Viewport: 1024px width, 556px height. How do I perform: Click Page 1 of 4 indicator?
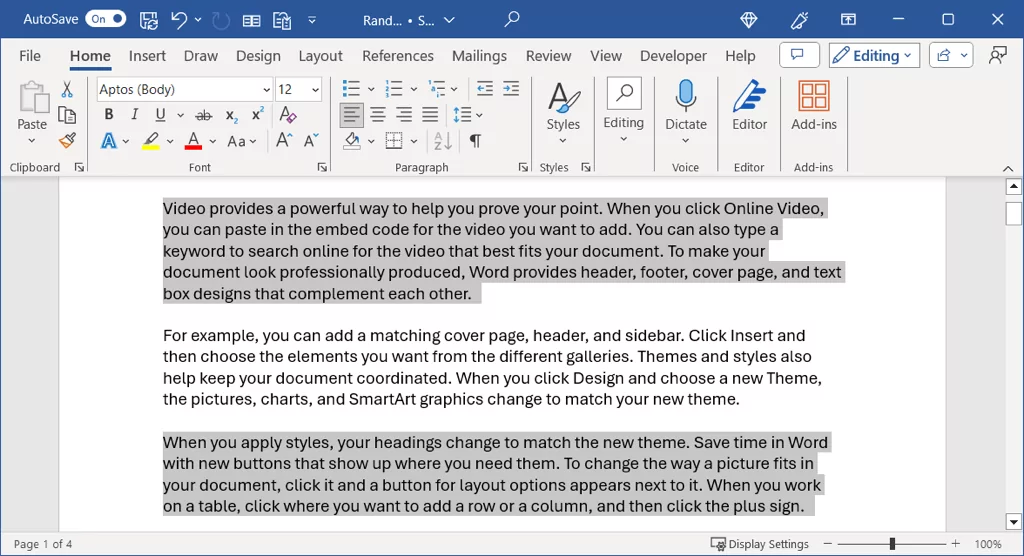43,544
